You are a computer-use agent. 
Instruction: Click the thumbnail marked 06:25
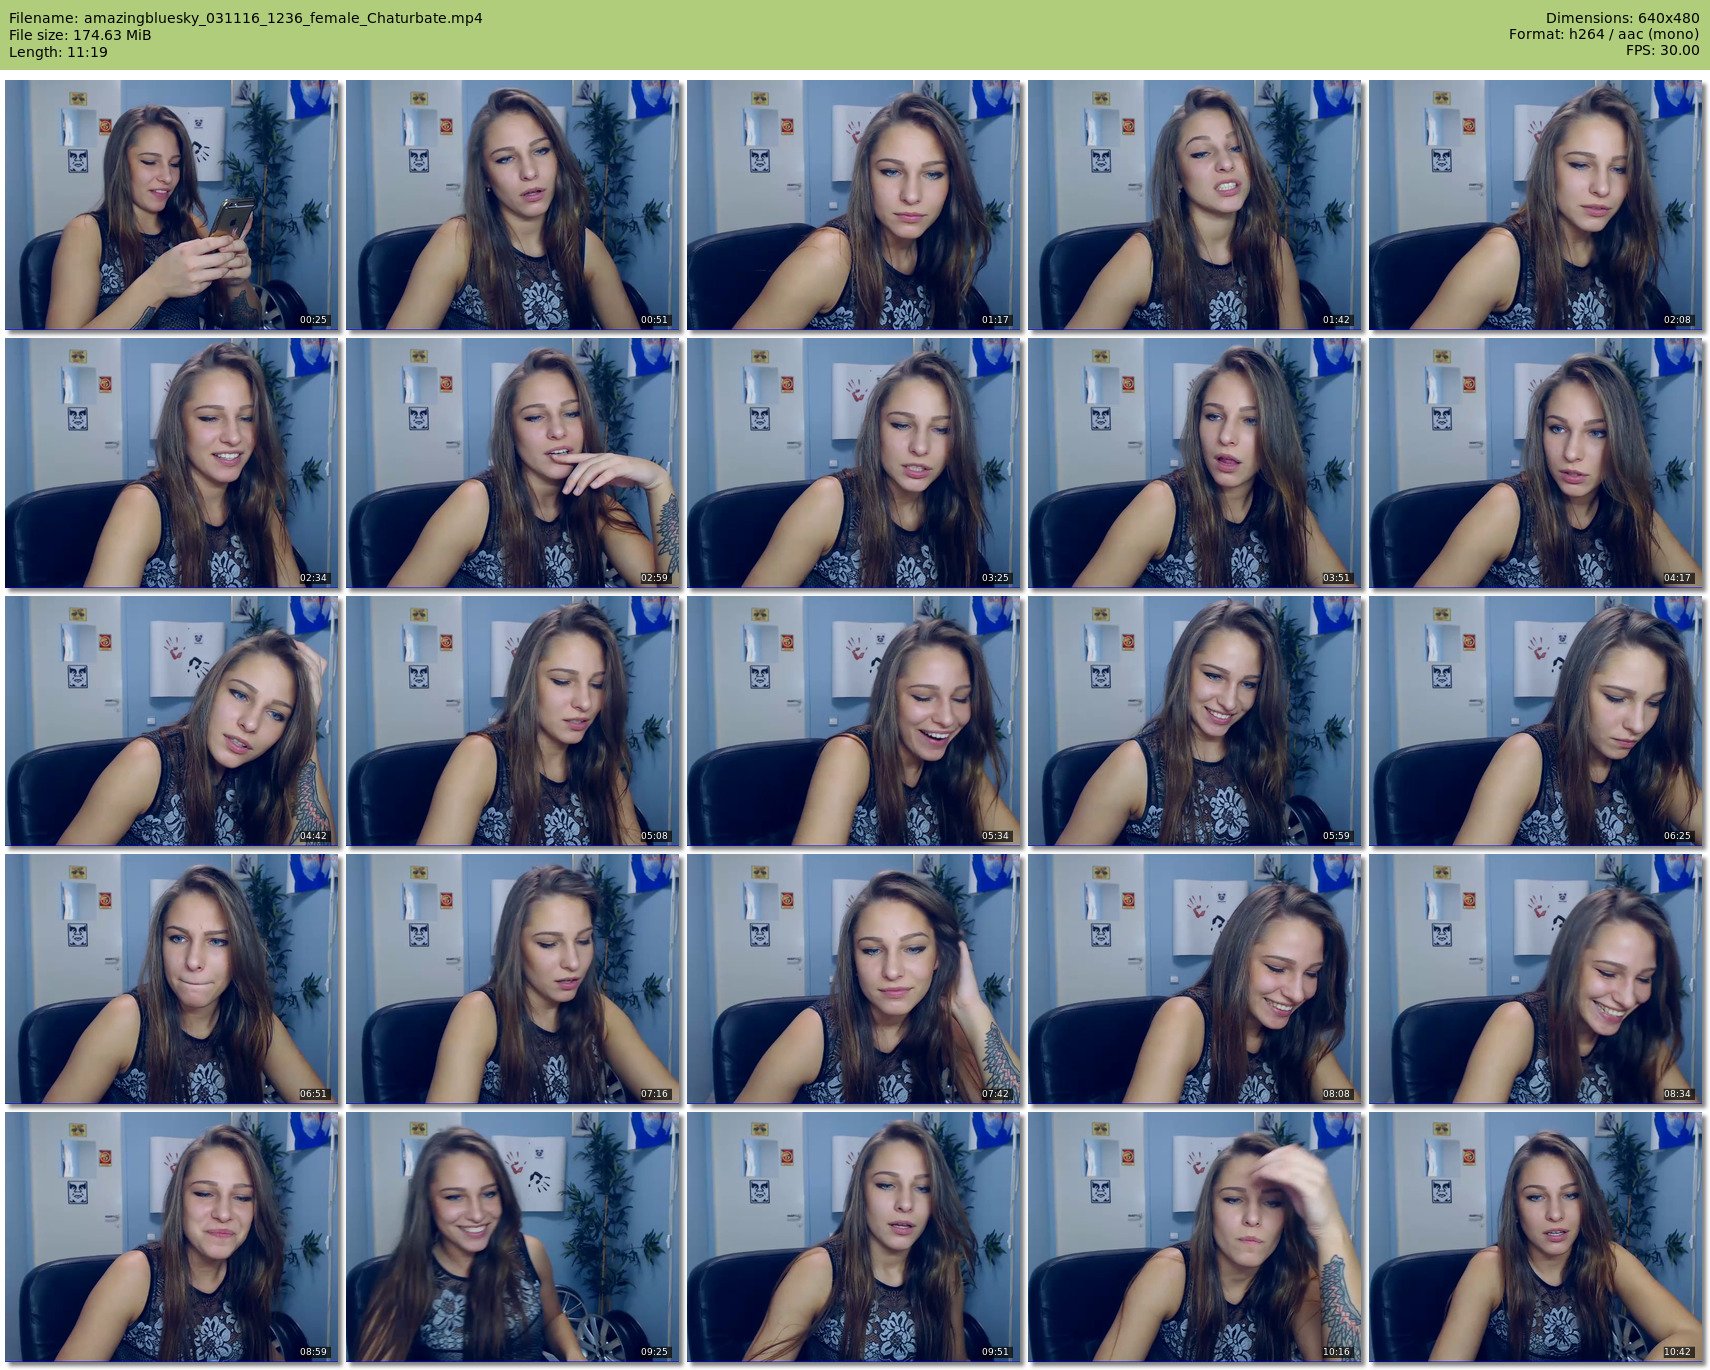click(1536, 721)
